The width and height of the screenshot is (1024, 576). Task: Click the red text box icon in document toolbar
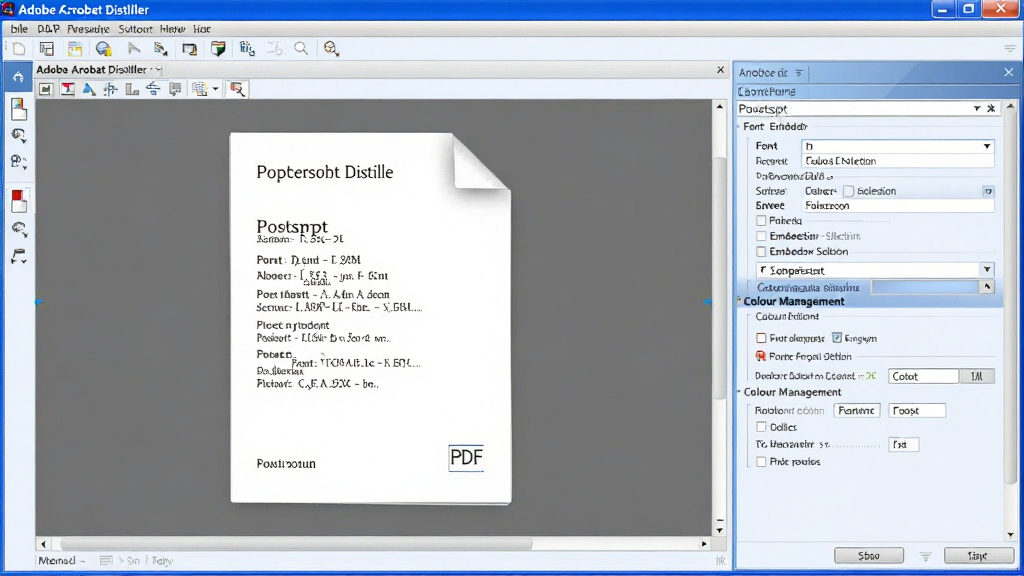pyautogui.click(x=67, y=89)
